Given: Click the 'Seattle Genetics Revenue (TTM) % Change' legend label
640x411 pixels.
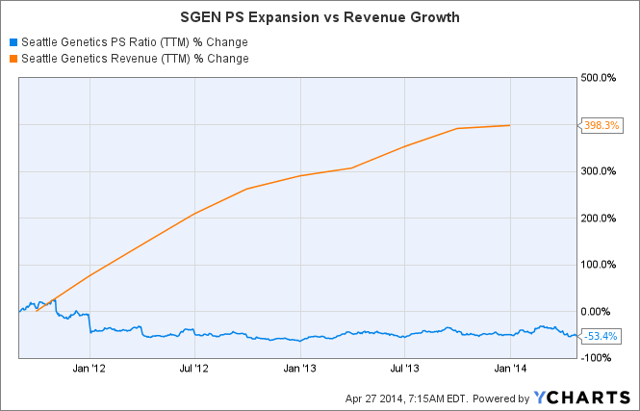Looking at the screenshot, I should point(135,59).
